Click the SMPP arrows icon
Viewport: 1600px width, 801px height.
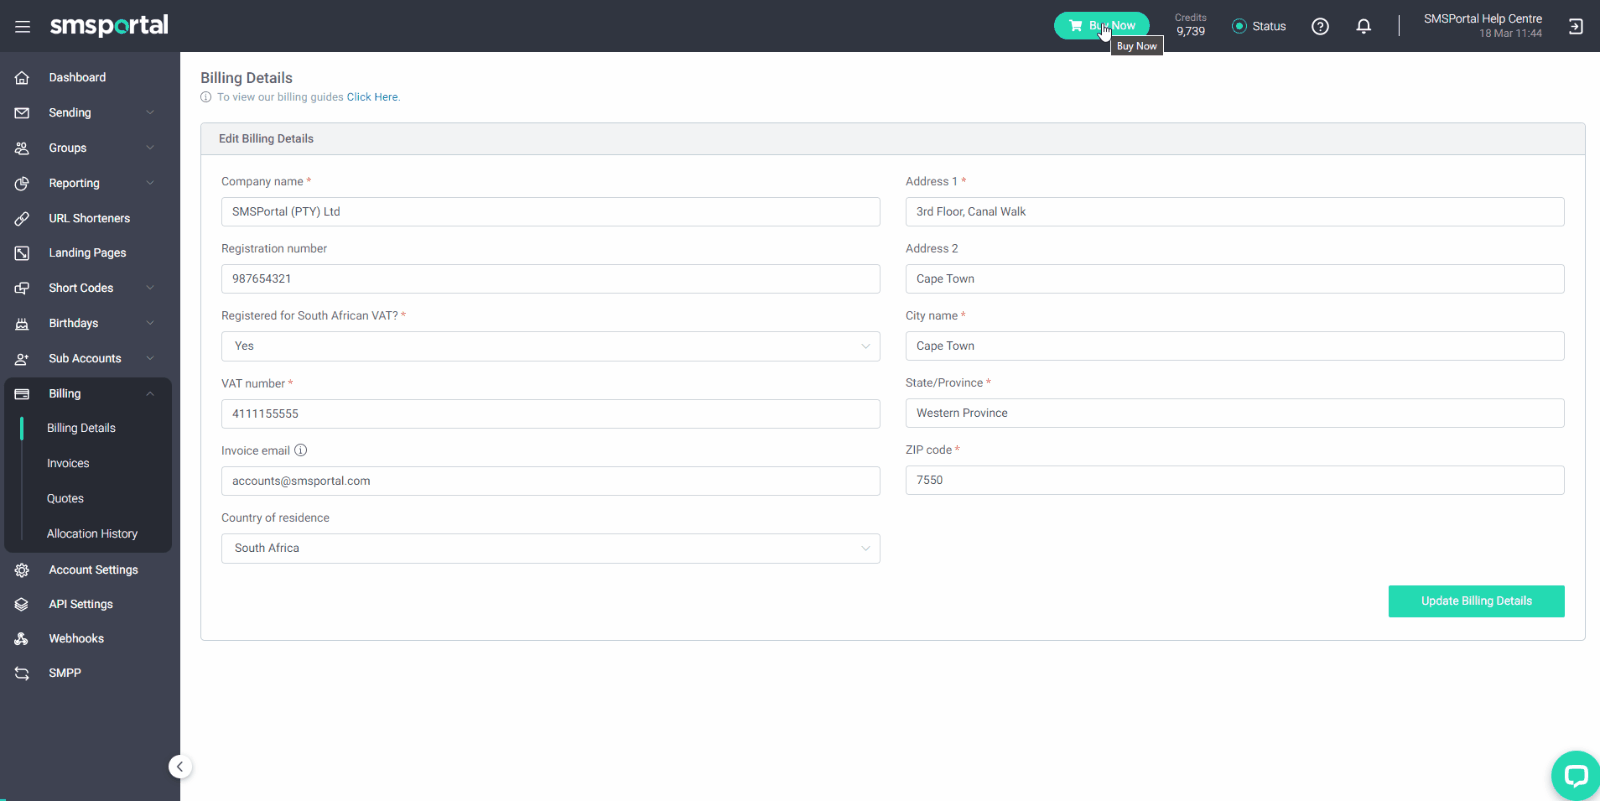tap(22, 673)
